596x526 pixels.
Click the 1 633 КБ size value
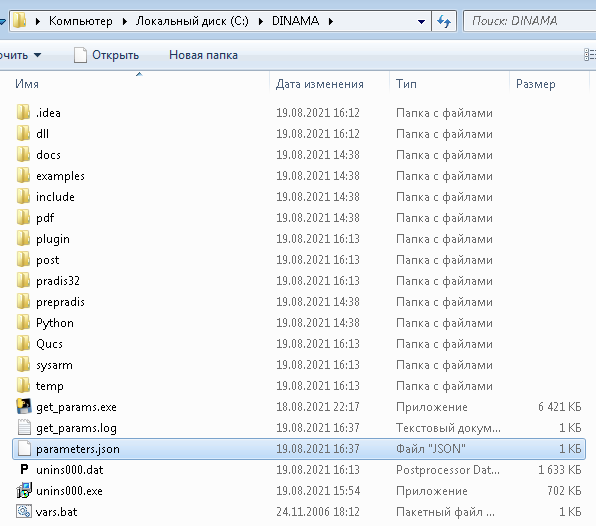[x=560, y=470]
